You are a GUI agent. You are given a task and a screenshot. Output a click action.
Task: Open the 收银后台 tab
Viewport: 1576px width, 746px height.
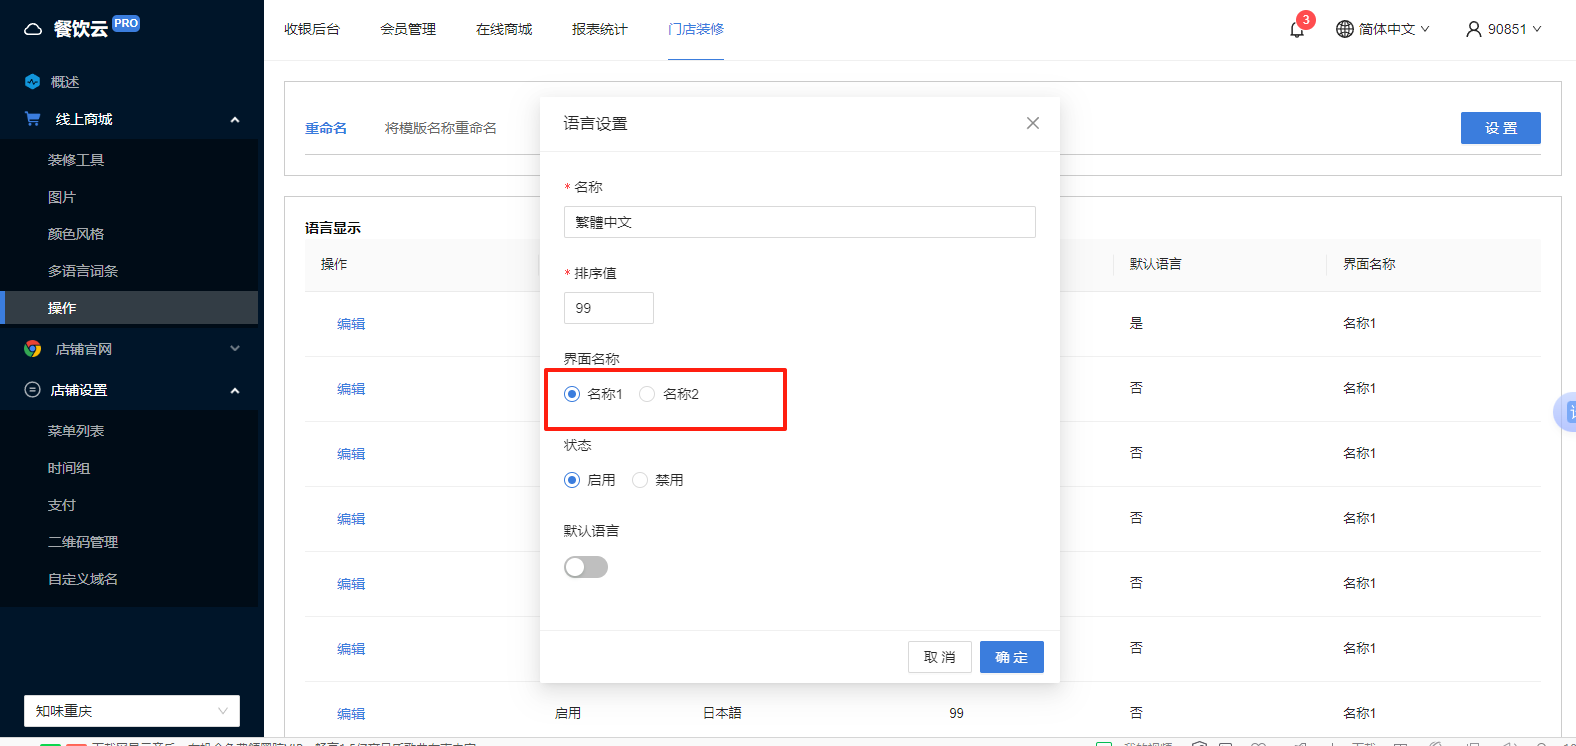coord(312,29)
